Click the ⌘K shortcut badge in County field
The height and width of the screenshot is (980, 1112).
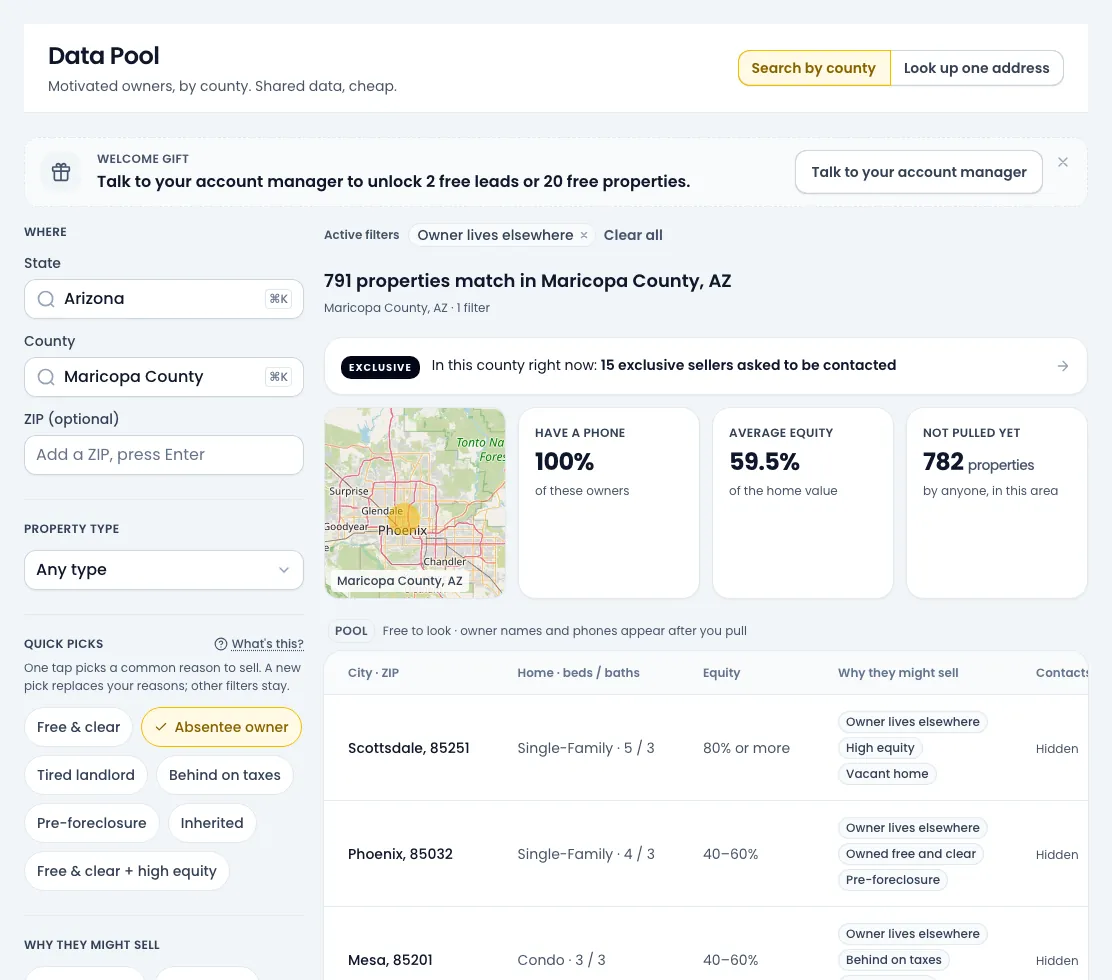[279, 377]
